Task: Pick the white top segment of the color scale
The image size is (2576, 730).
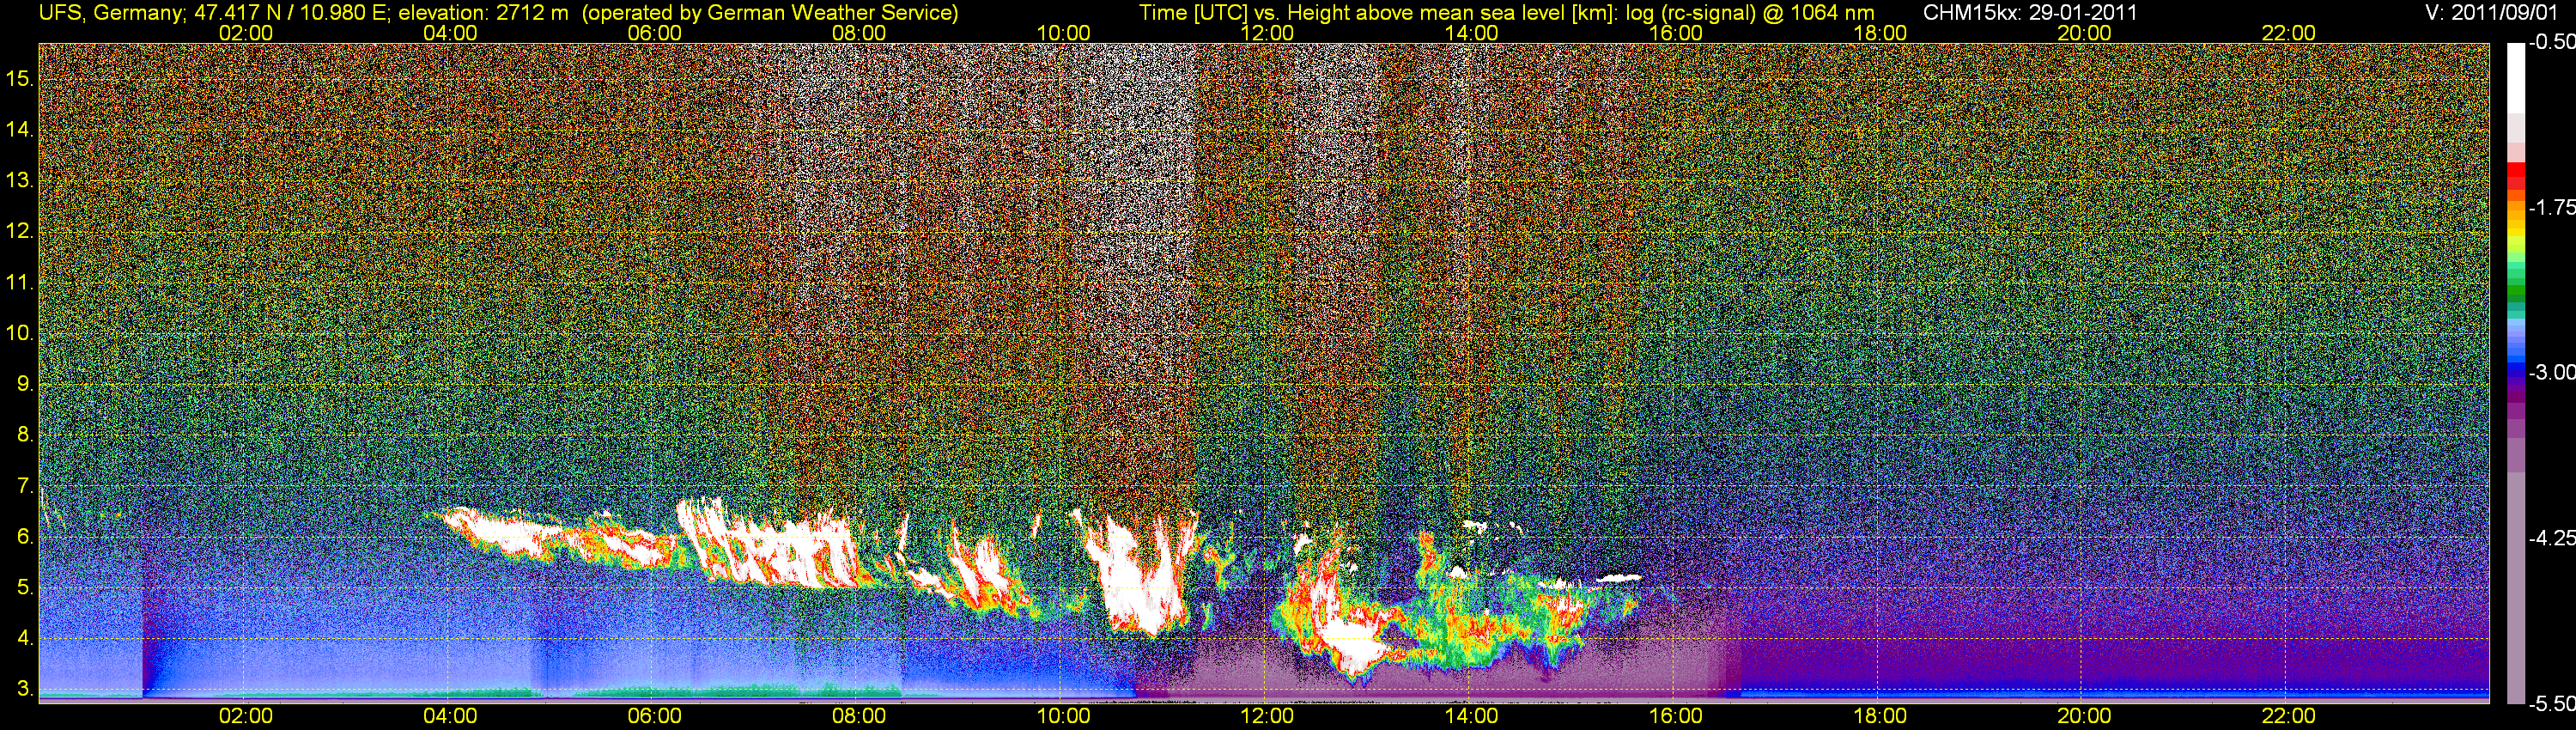Action: tap(2517, 77)
